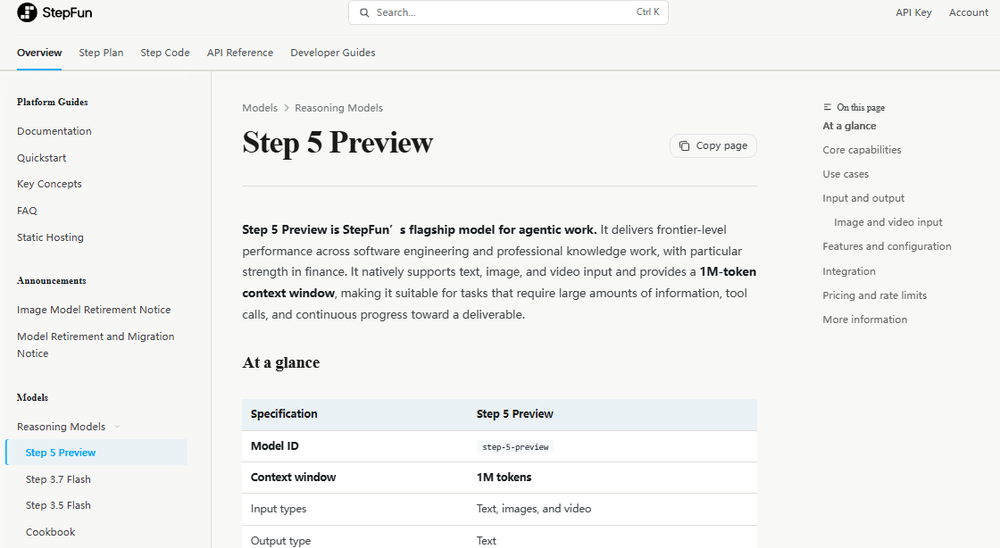The width and height of the screenshot is (1000, 548).
Task: Jump to Image and video input
Action: pos(888,222)
